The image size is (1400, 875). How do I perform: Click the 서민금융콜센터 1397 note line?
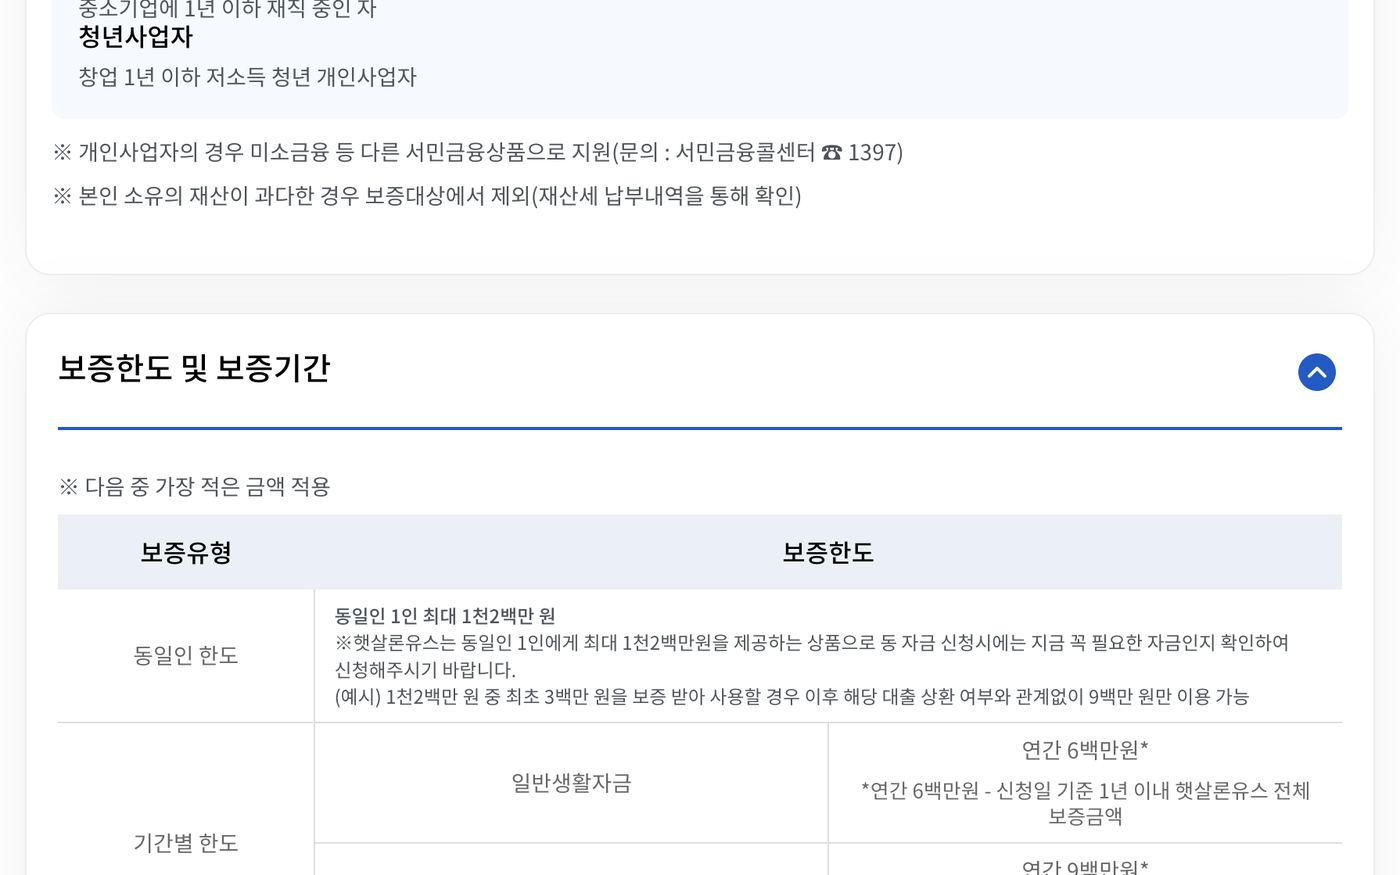[x=478, y=152]
